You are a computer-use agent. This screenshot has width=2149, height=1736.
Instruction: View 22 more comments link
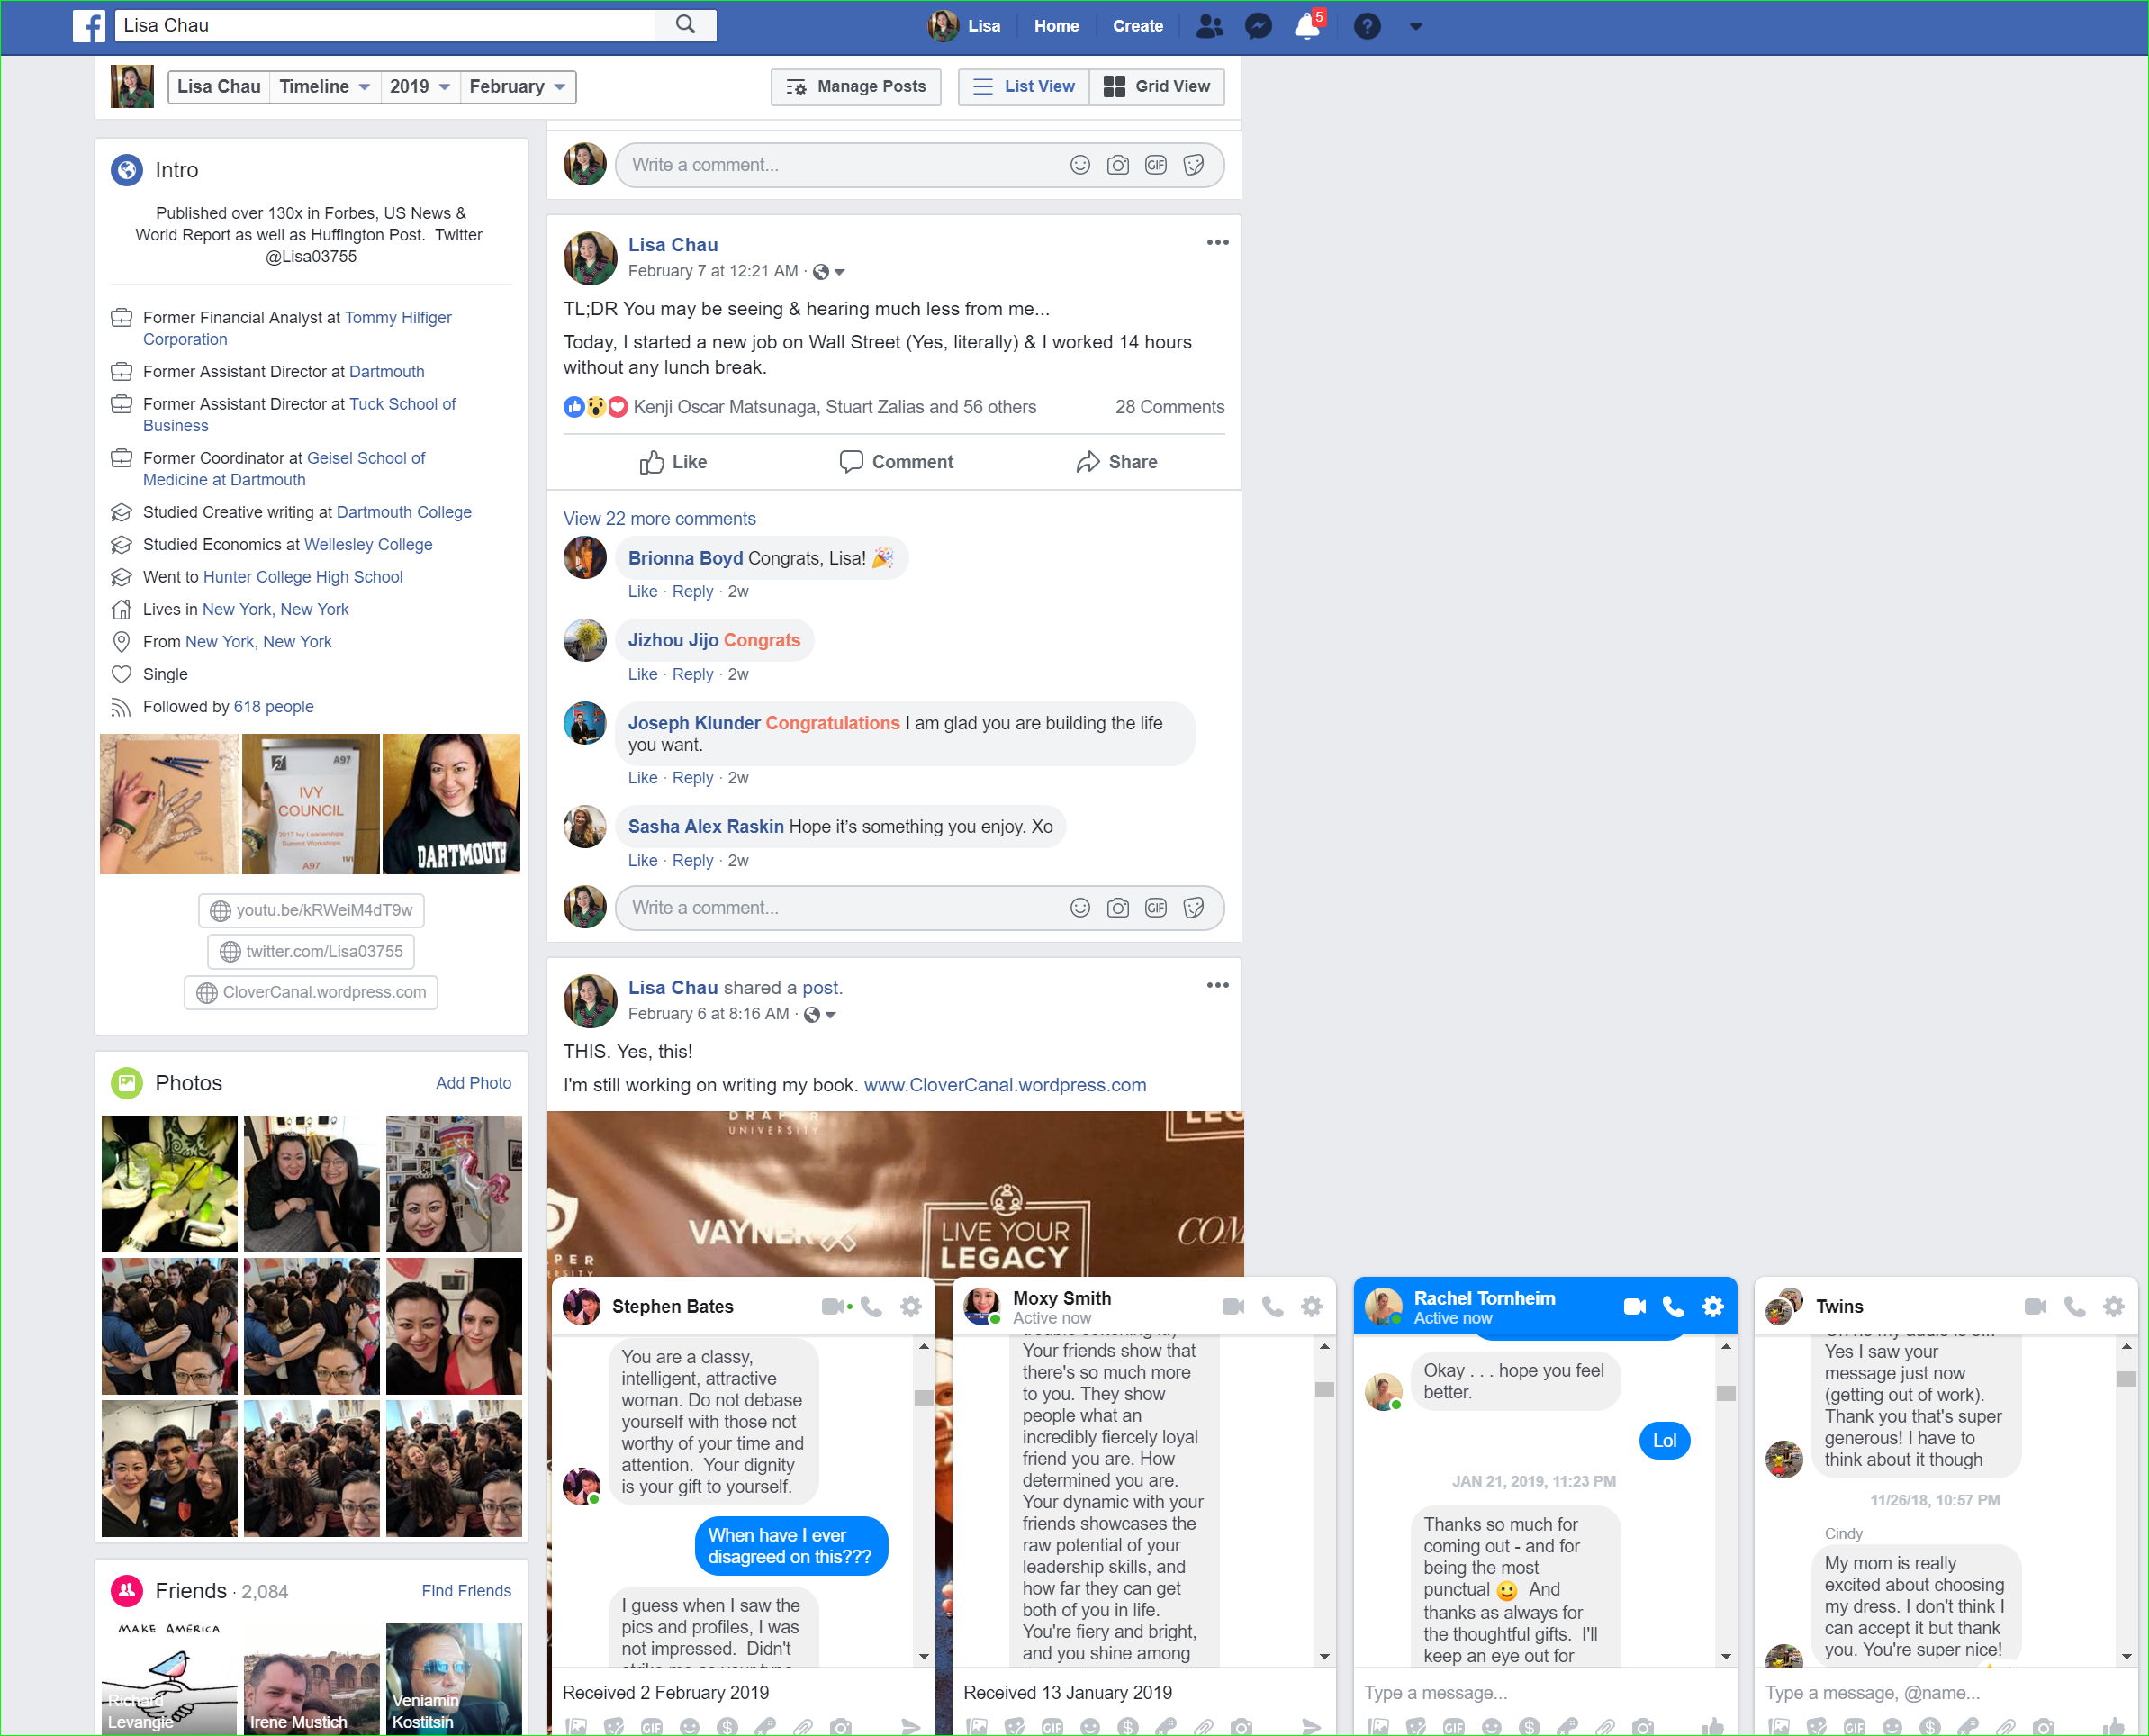659,518
